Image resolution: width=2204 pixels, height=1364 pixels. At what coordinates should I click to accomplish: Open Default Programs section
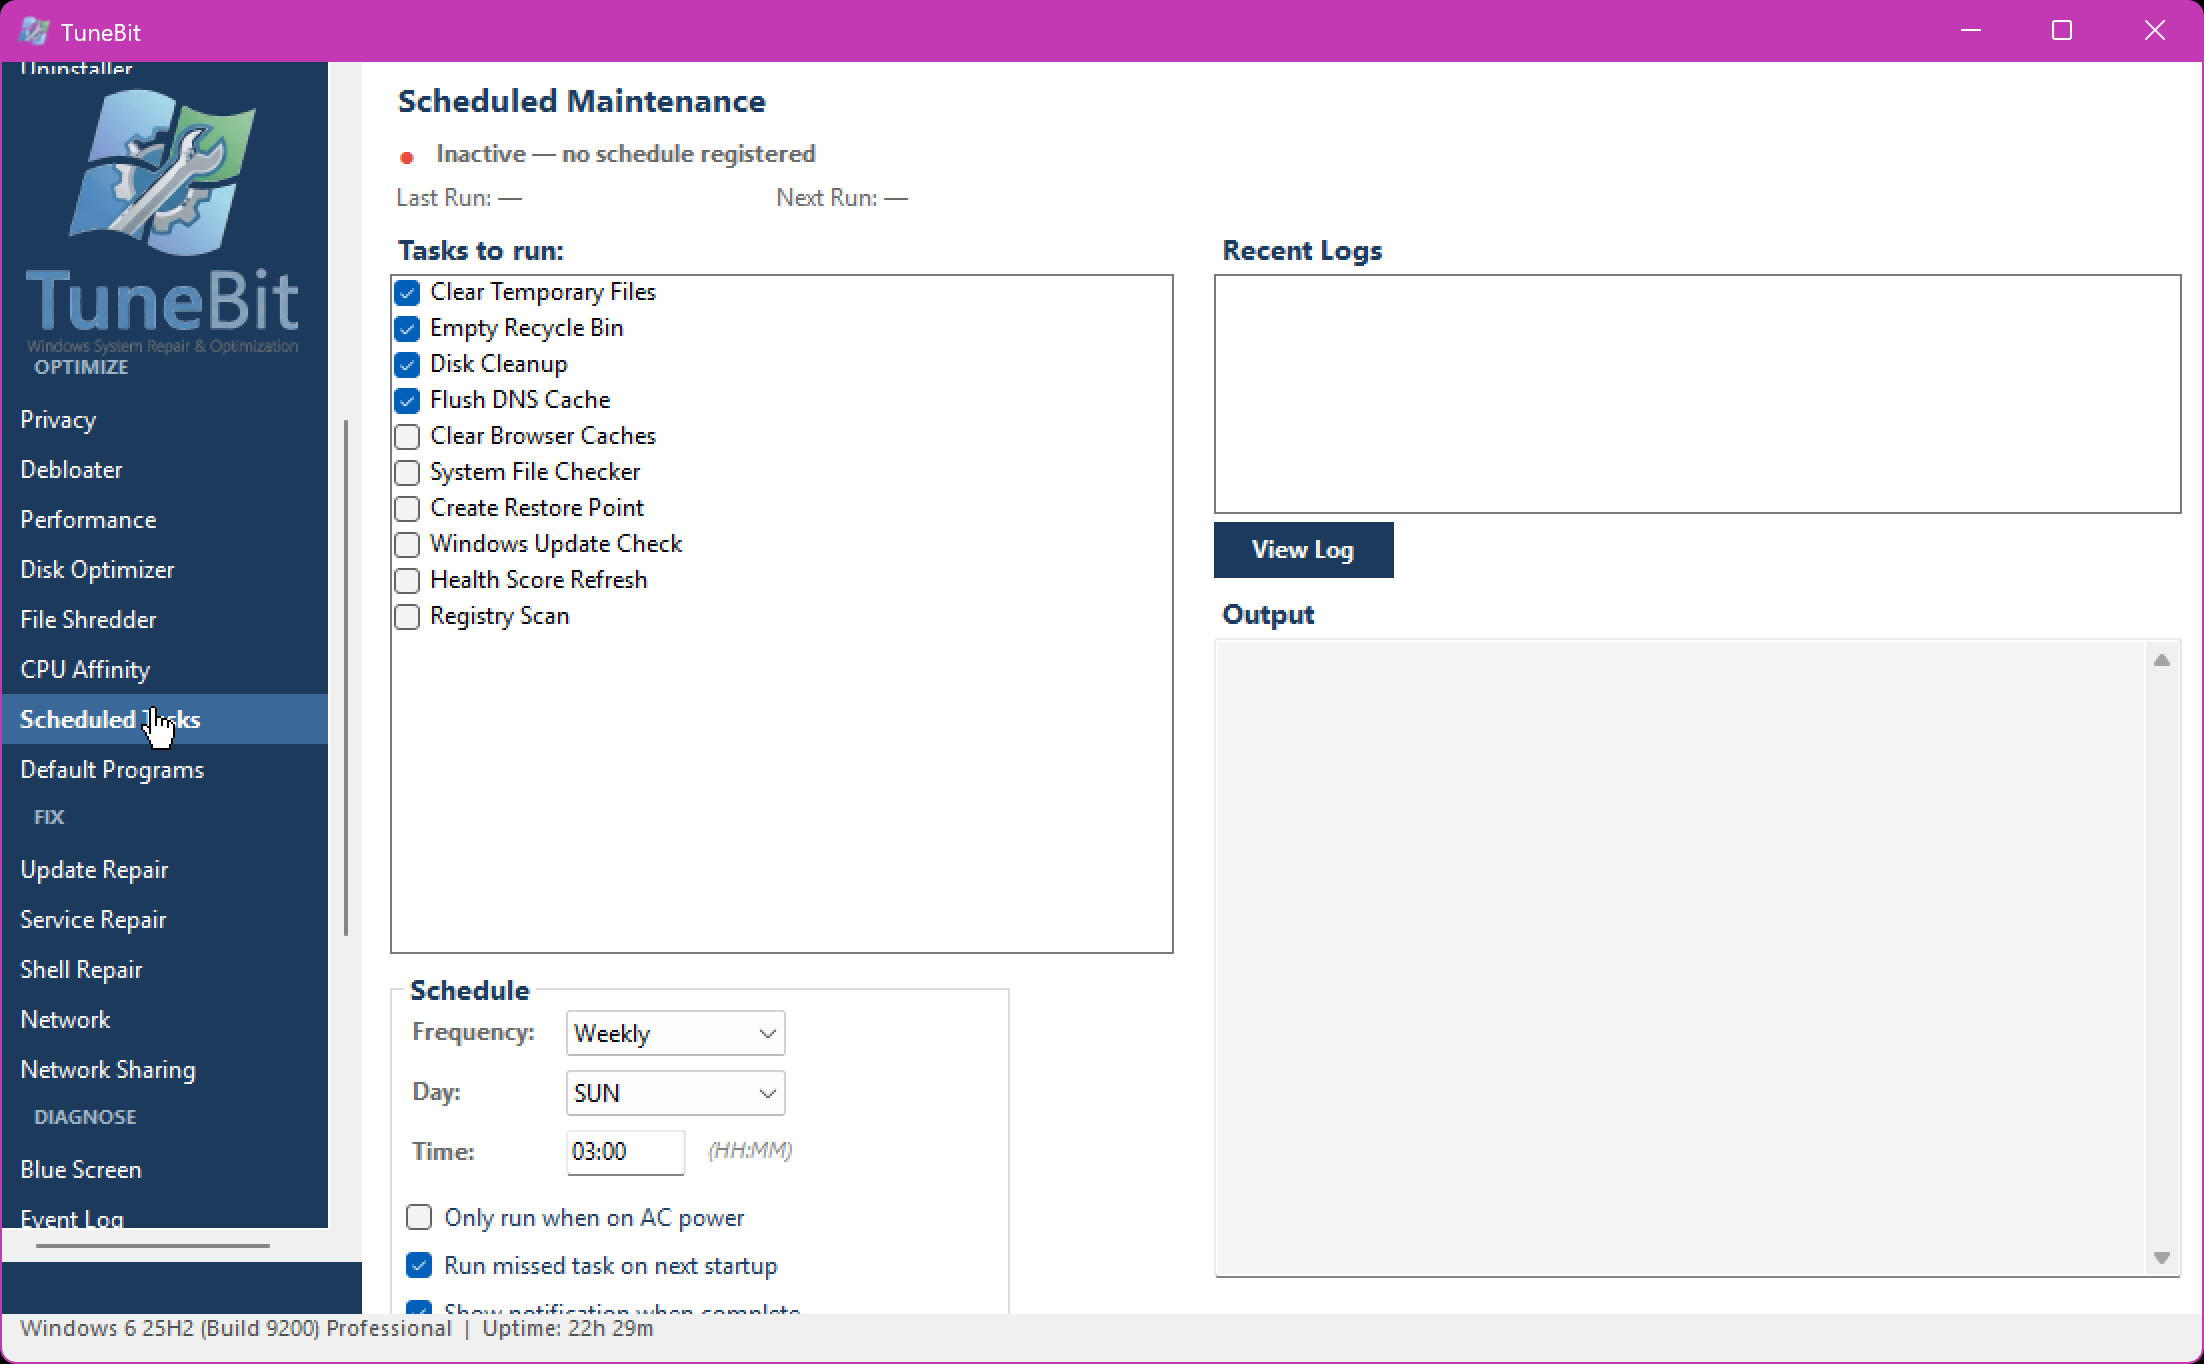coord(165,769)
